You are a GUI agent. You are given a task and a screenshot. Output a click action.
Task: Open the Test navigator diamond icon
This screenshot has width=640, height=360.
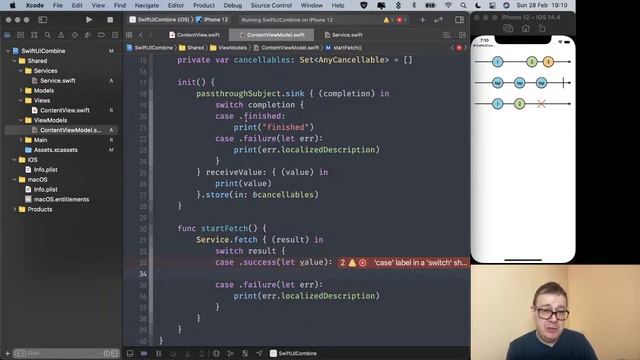pyautogui.click(x=74, y=35)
